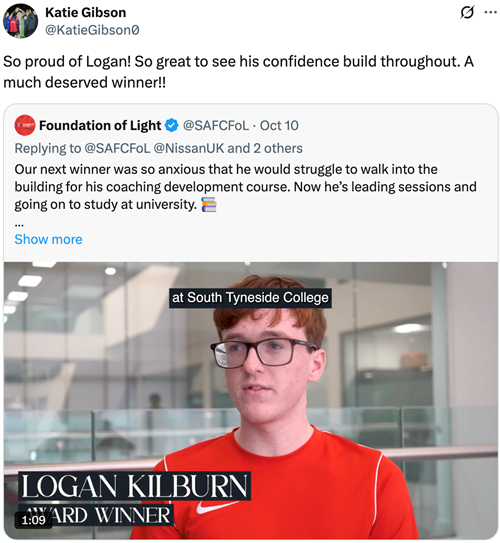Click the 1:09 video duration badge
Screen dimensions: 500x543
coord(33,520)
